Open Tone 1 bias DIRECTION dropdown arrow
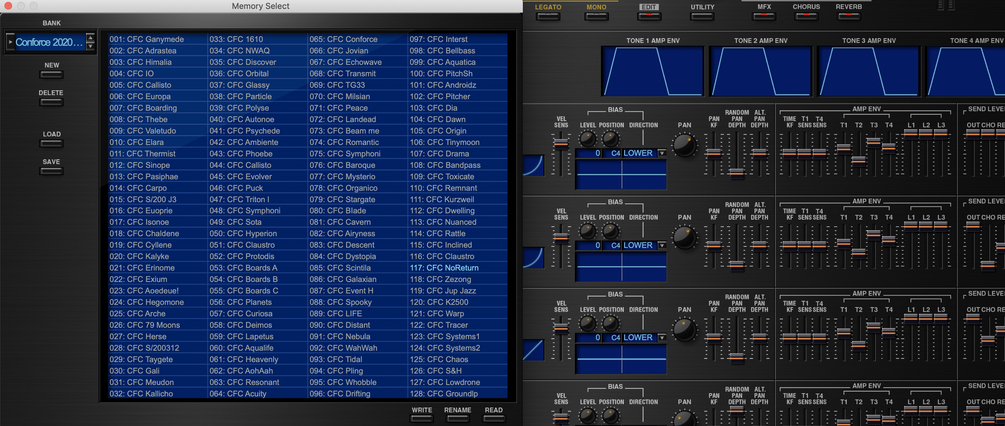1005x426 pixels. (662, 154)
